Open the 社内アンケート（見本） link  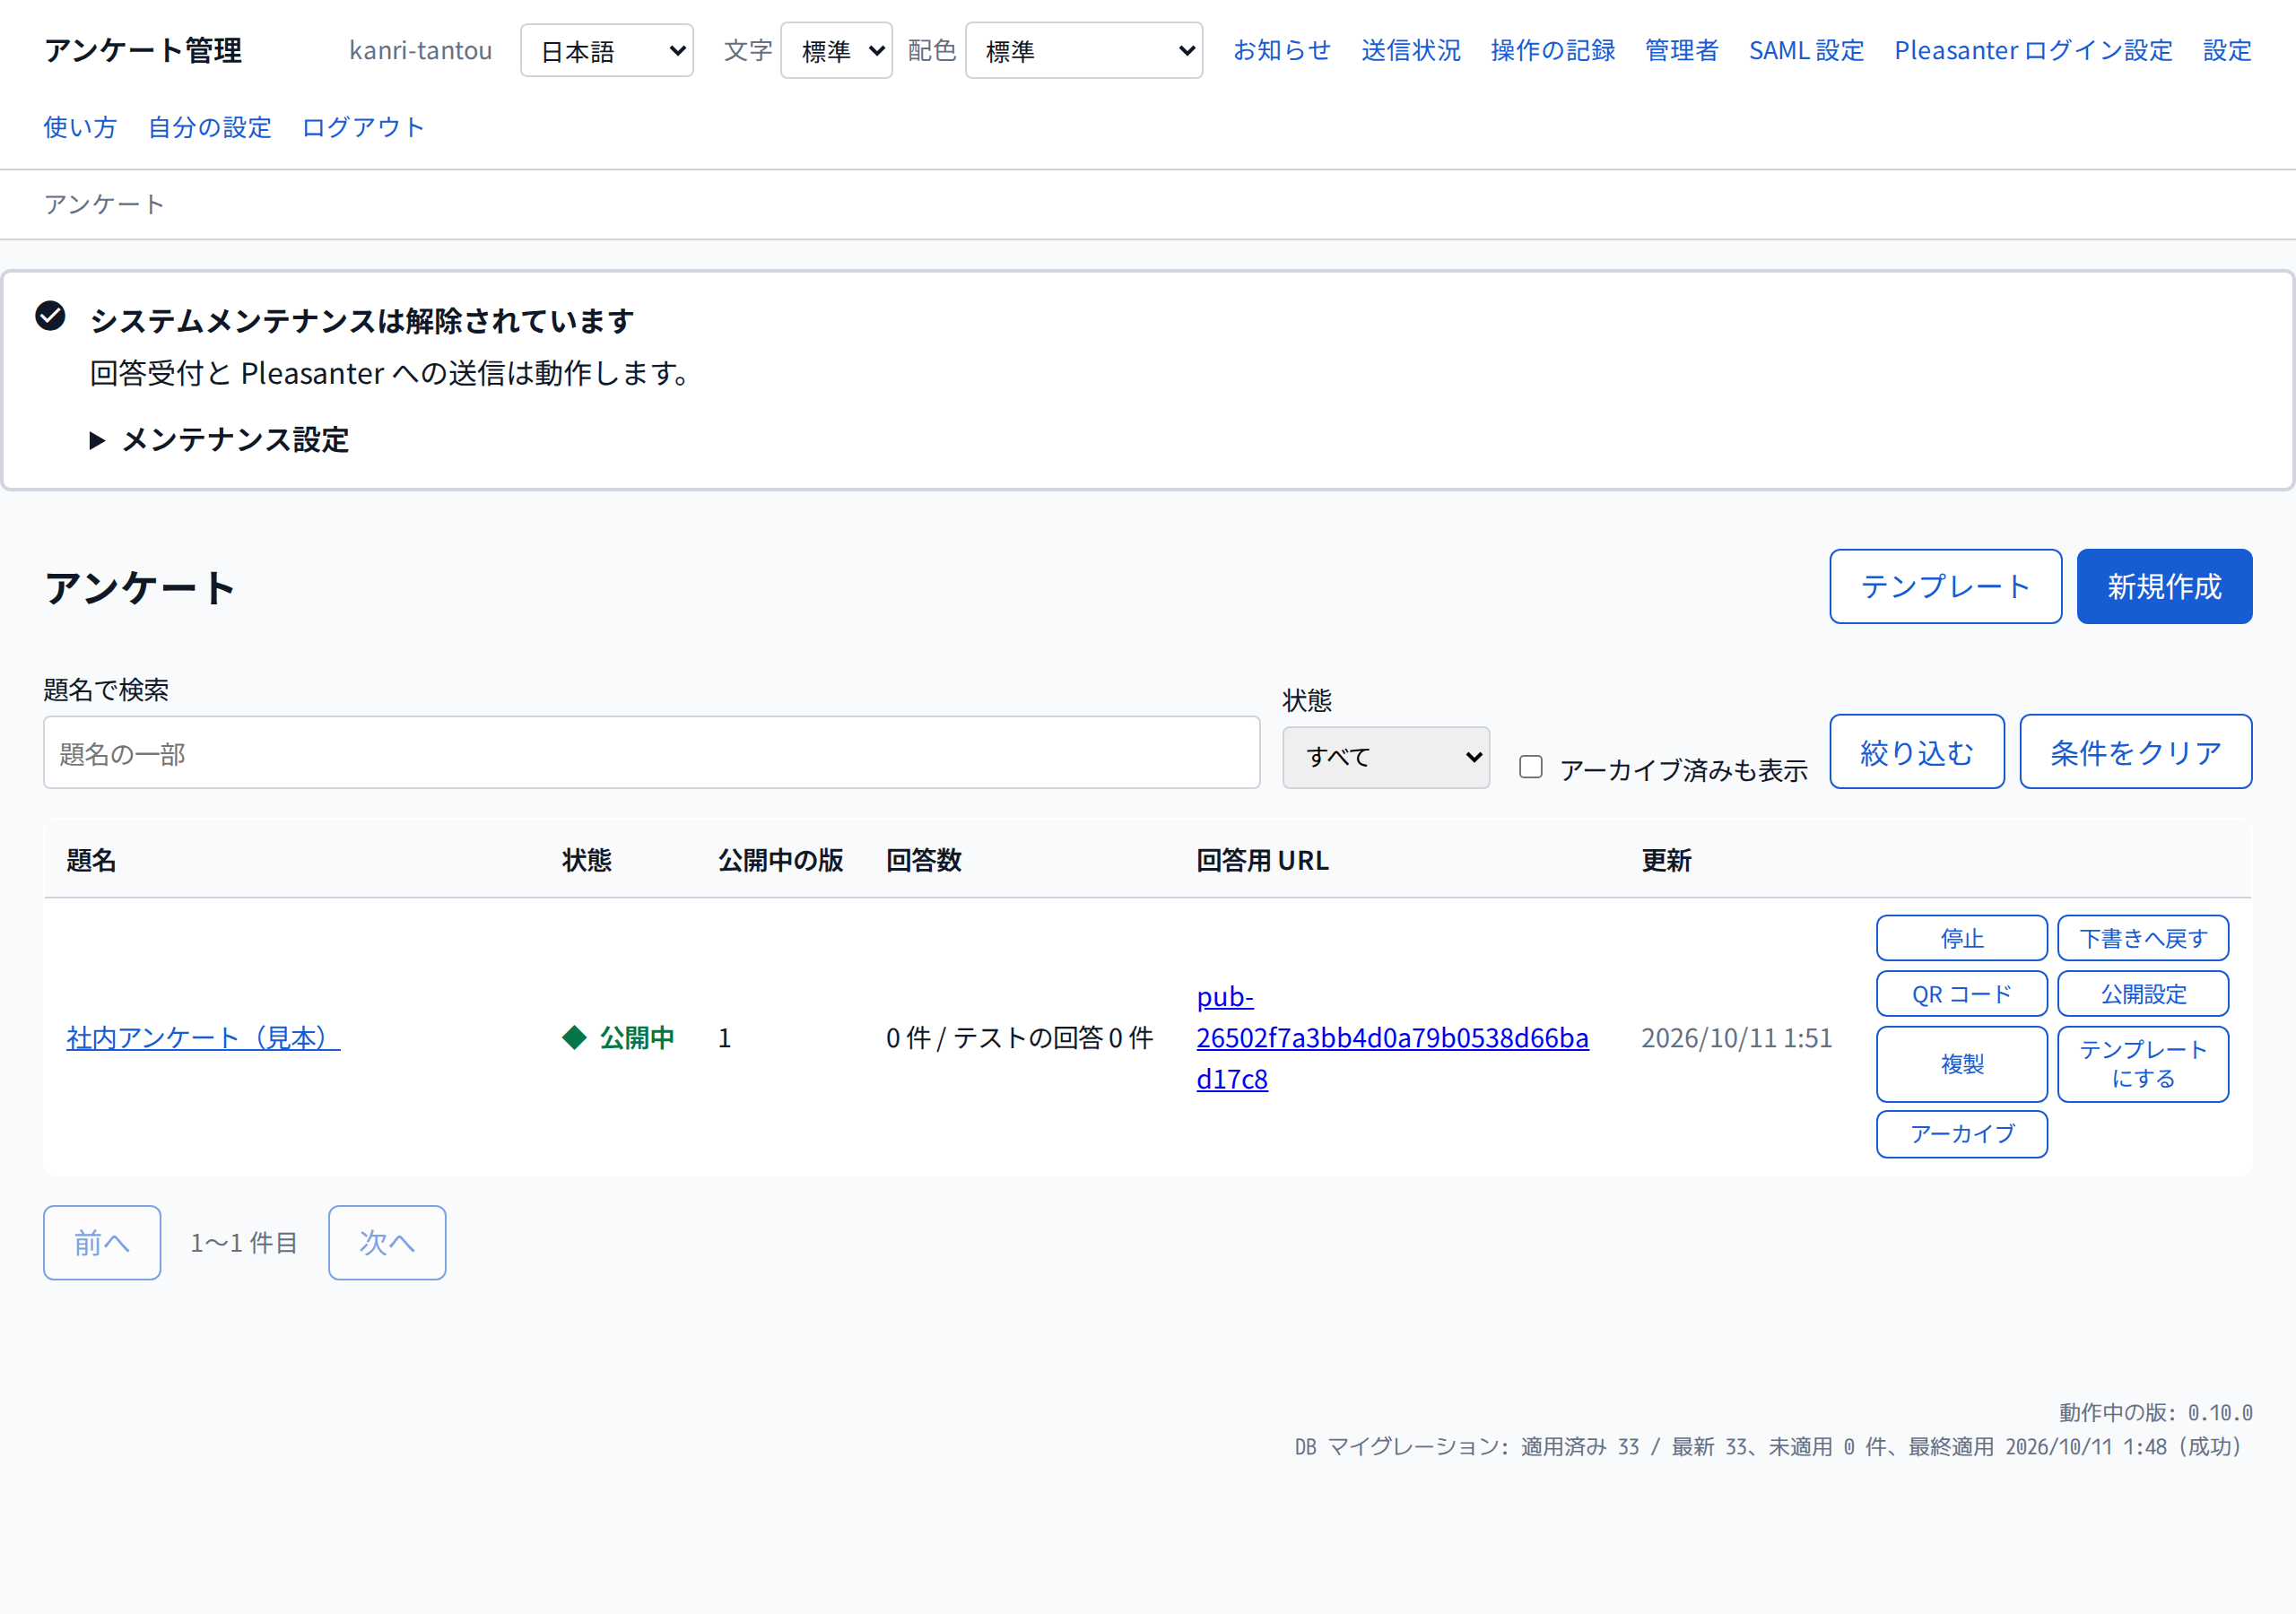click(x=203, y=1038)
